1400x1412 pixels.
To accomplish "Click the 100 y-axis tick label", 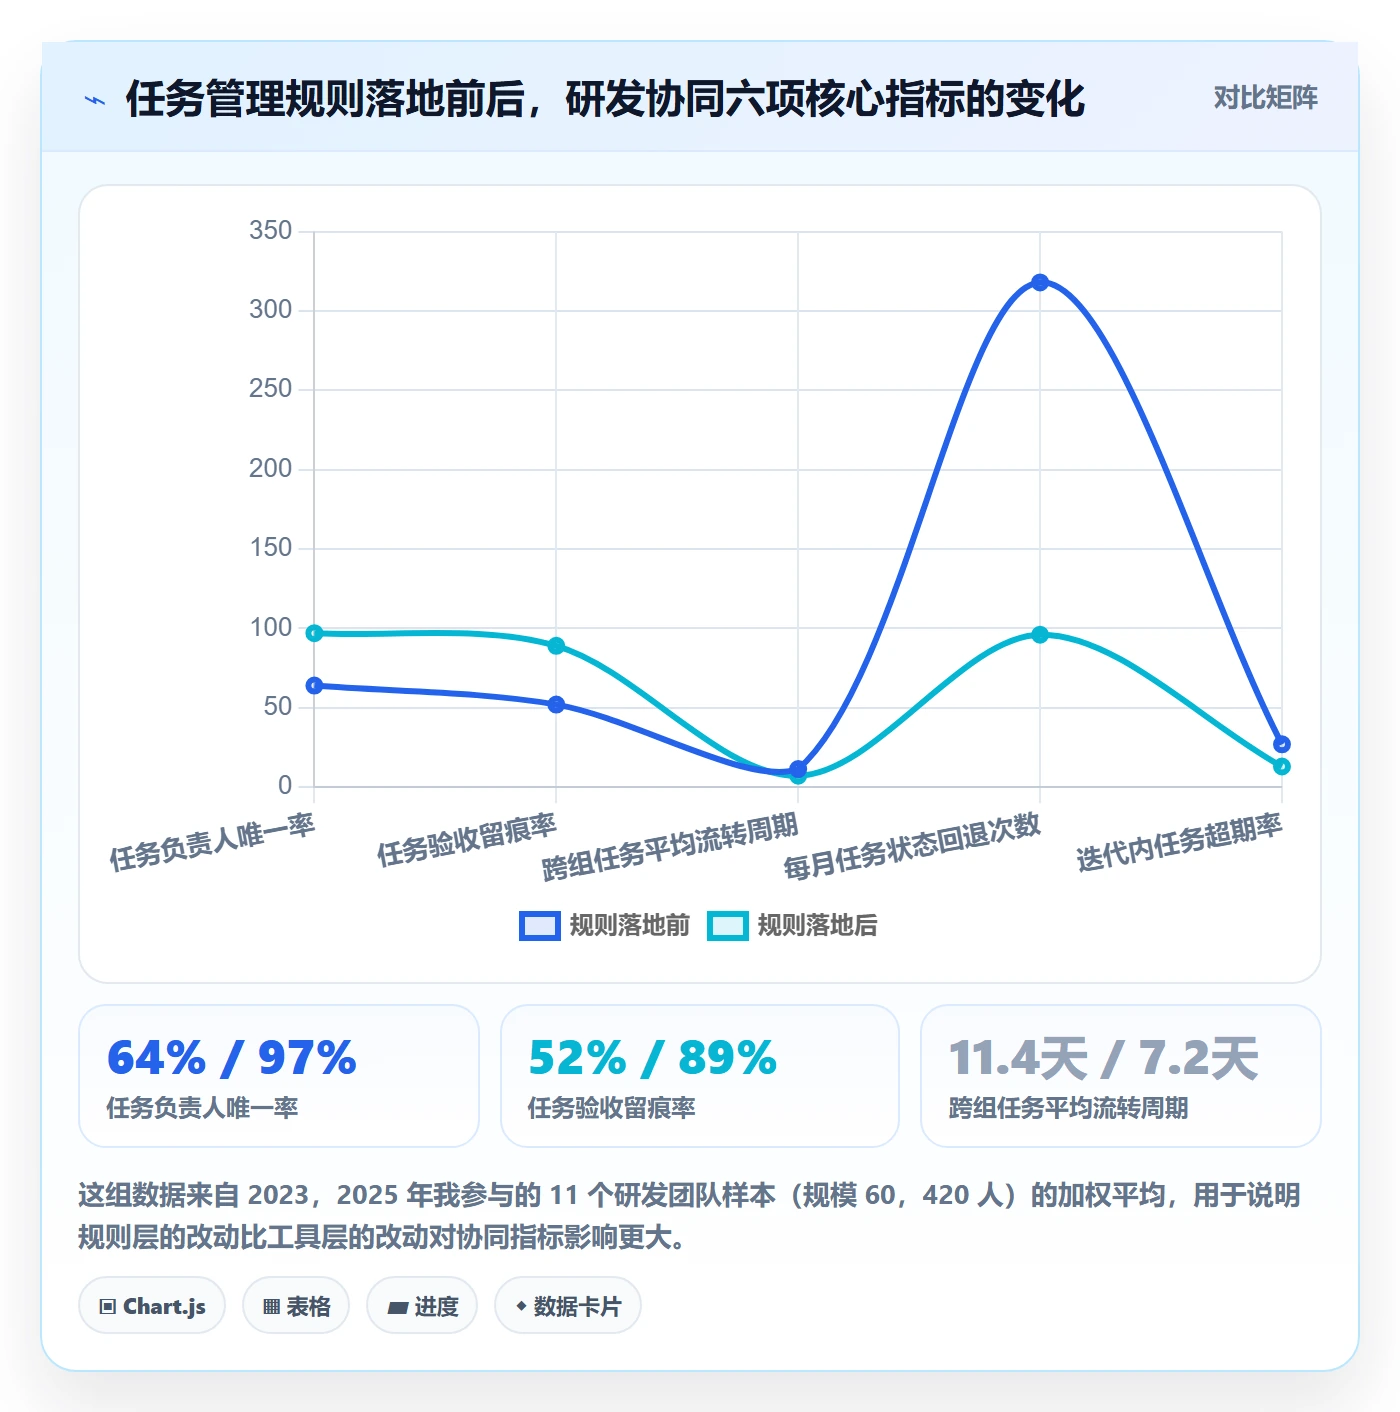I will click(271, 628).
